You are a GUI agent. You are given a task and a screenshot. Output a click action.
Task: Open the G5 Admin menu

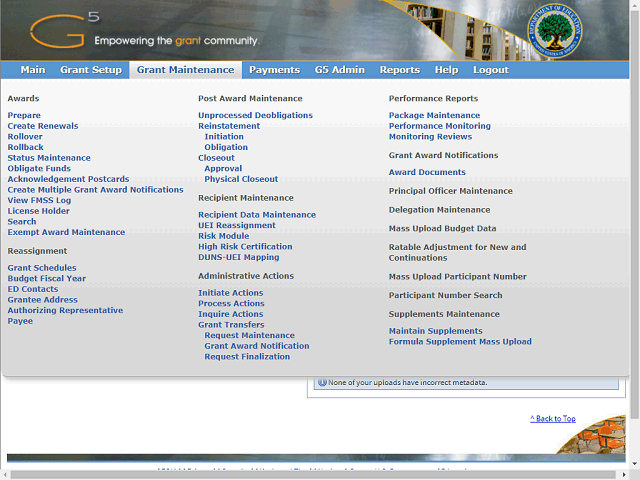click(340, 70)
